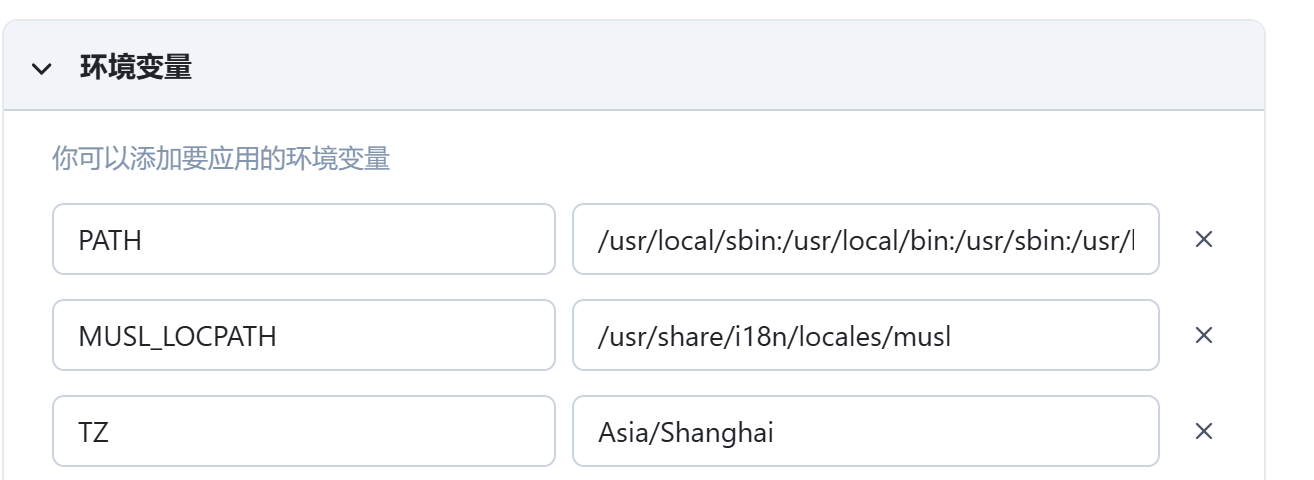Click the 你可以添加要应用的环境变量 description text
Screen dimensions: 1314x480
tap(221, 158)
